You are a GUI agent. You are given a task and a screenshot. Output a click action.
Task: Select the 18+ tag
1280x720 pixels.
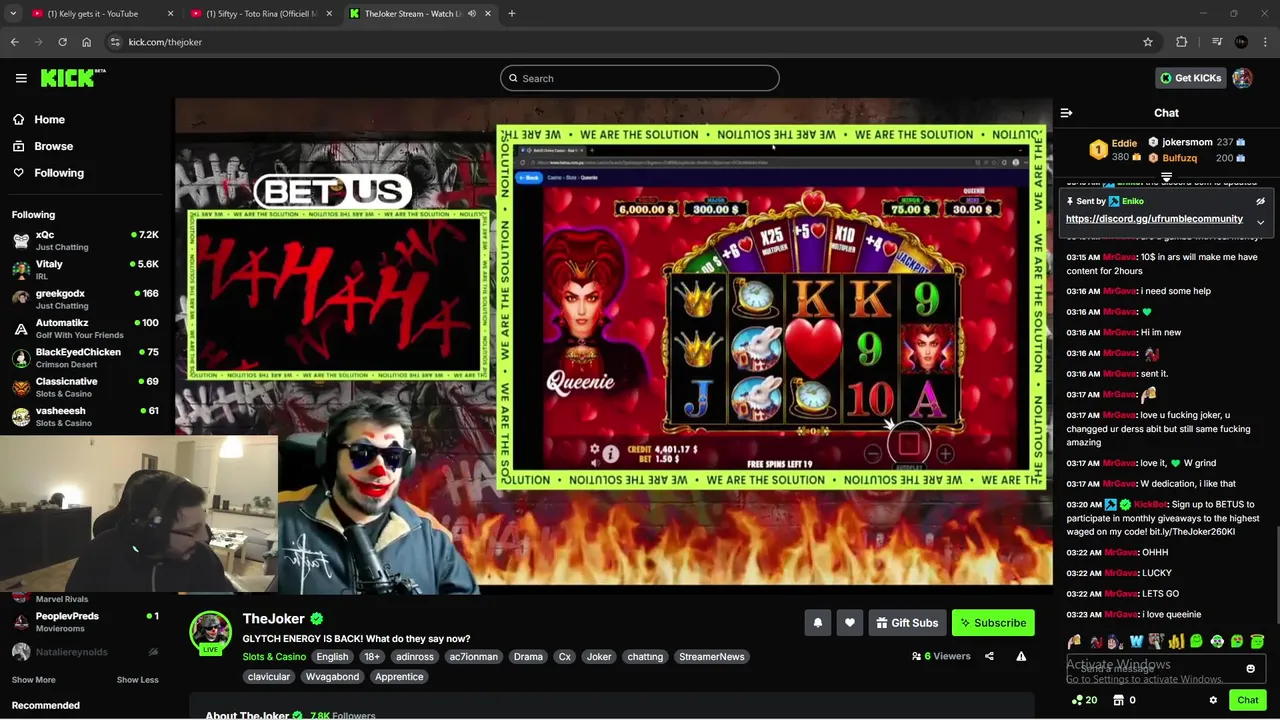[x=372, y=657]
